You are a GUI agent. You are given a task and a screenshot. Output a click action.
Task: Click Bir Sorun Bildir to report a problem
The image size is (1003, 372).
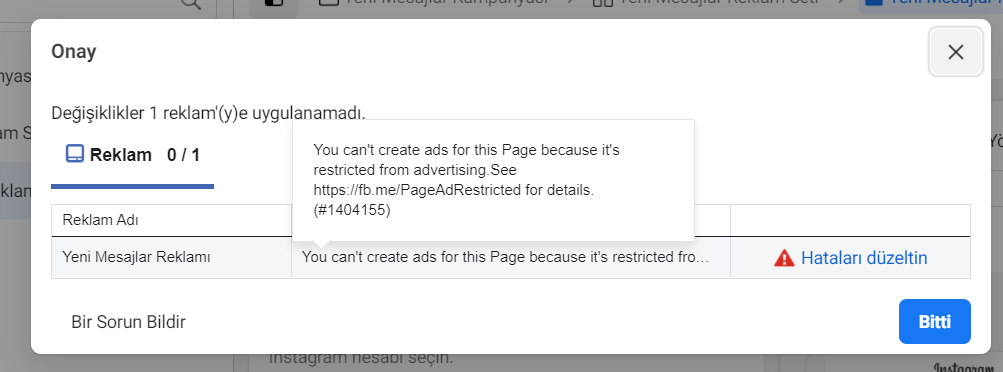pos(129,322)
